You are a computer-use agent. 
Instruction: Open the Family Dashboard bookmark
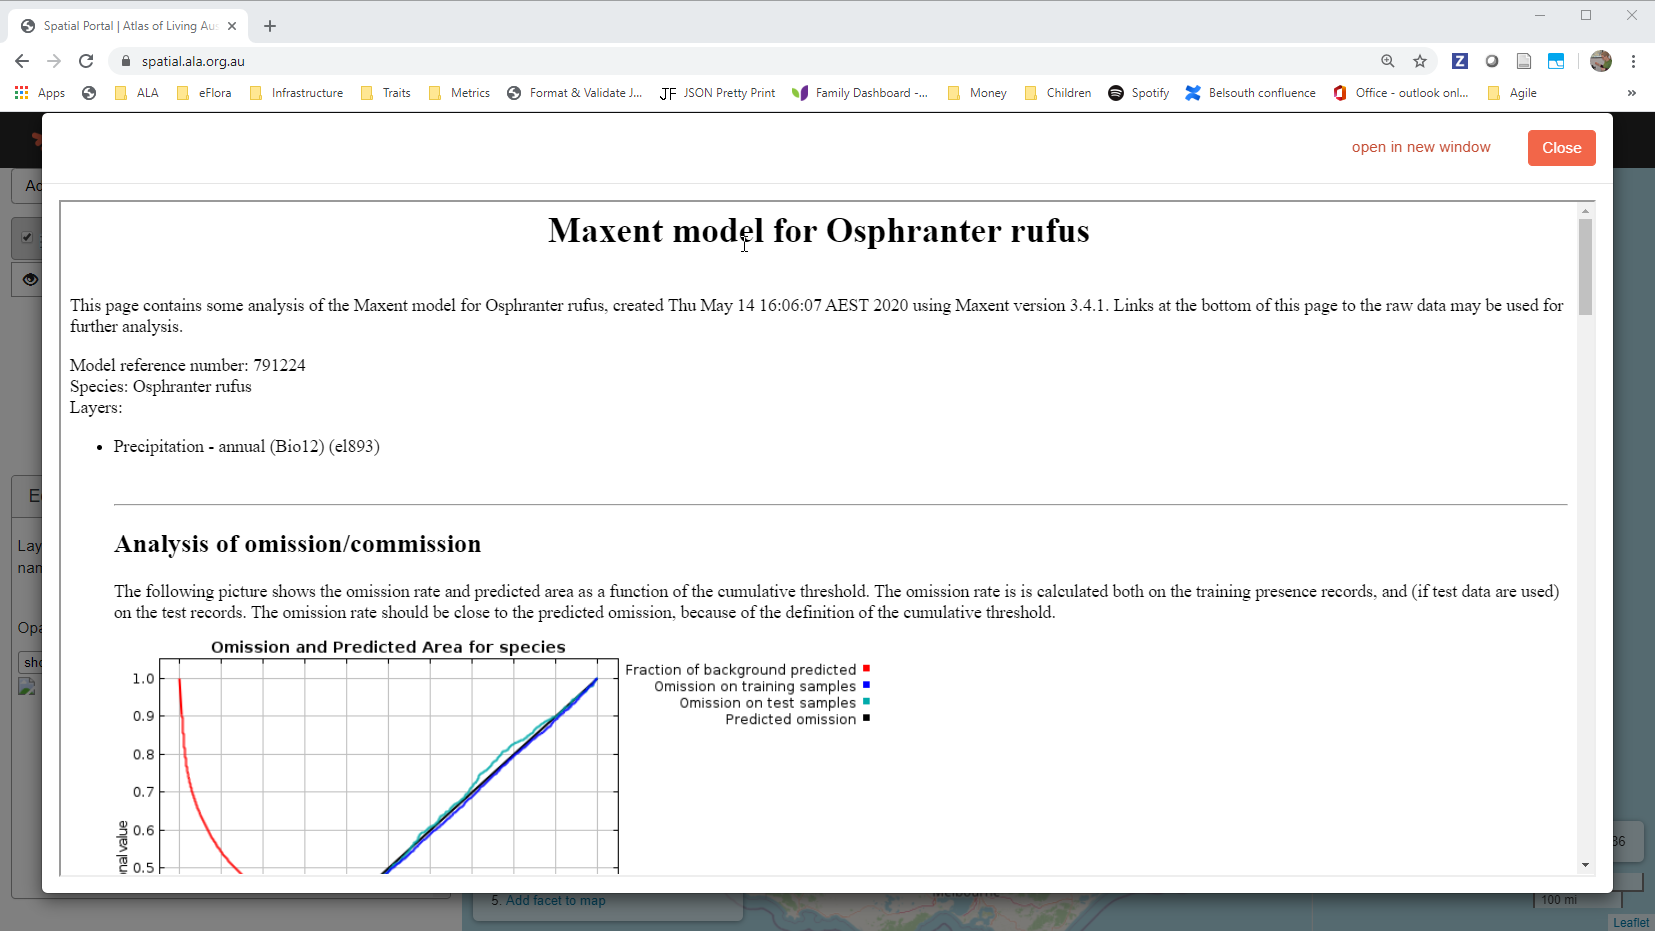point(860,93)
